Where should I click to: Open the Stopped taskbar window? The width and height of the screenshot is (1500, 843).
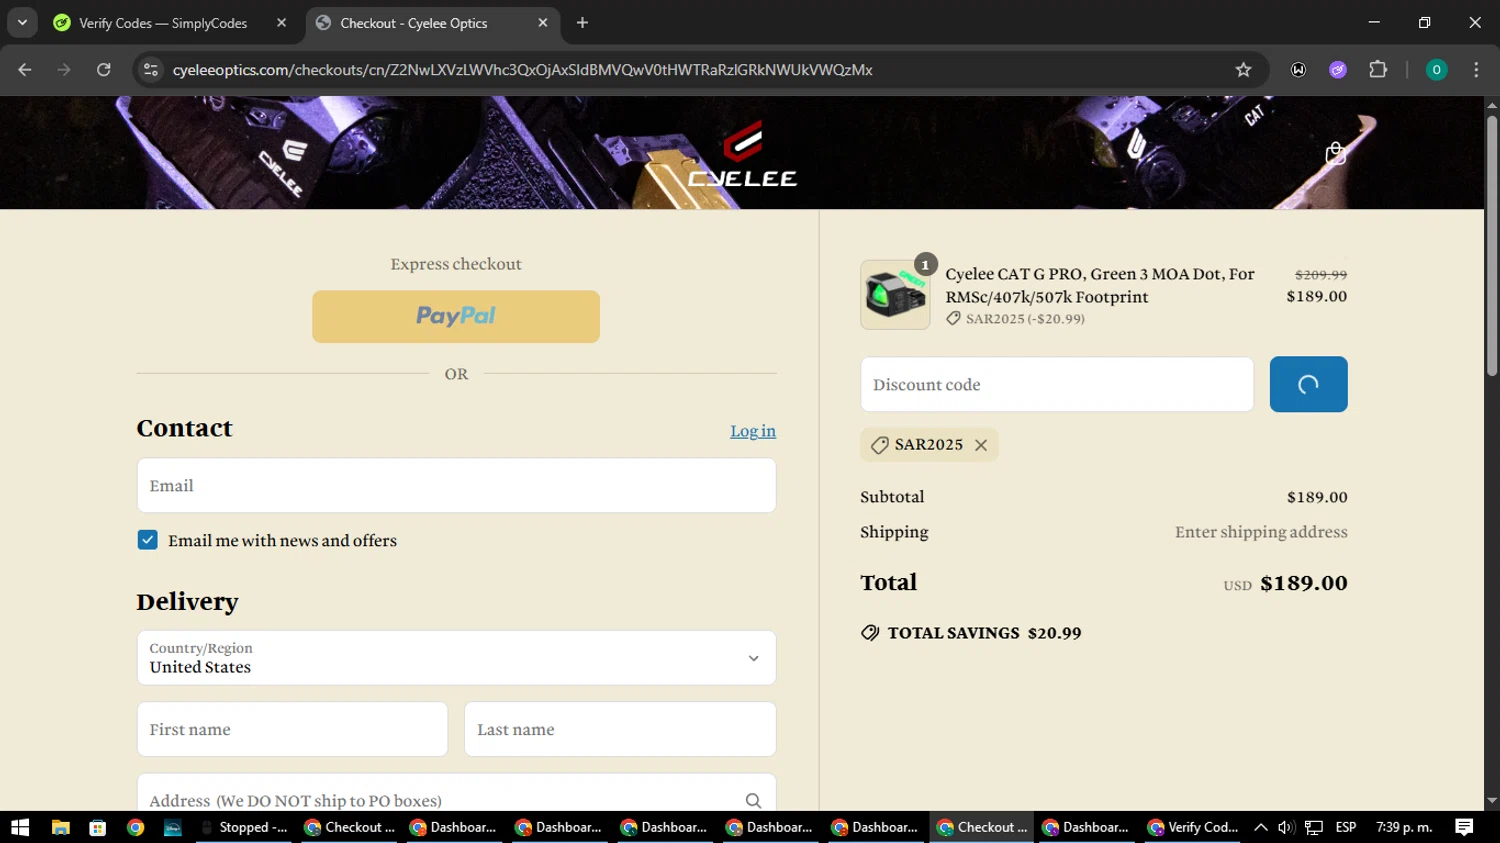pos(243,827)
